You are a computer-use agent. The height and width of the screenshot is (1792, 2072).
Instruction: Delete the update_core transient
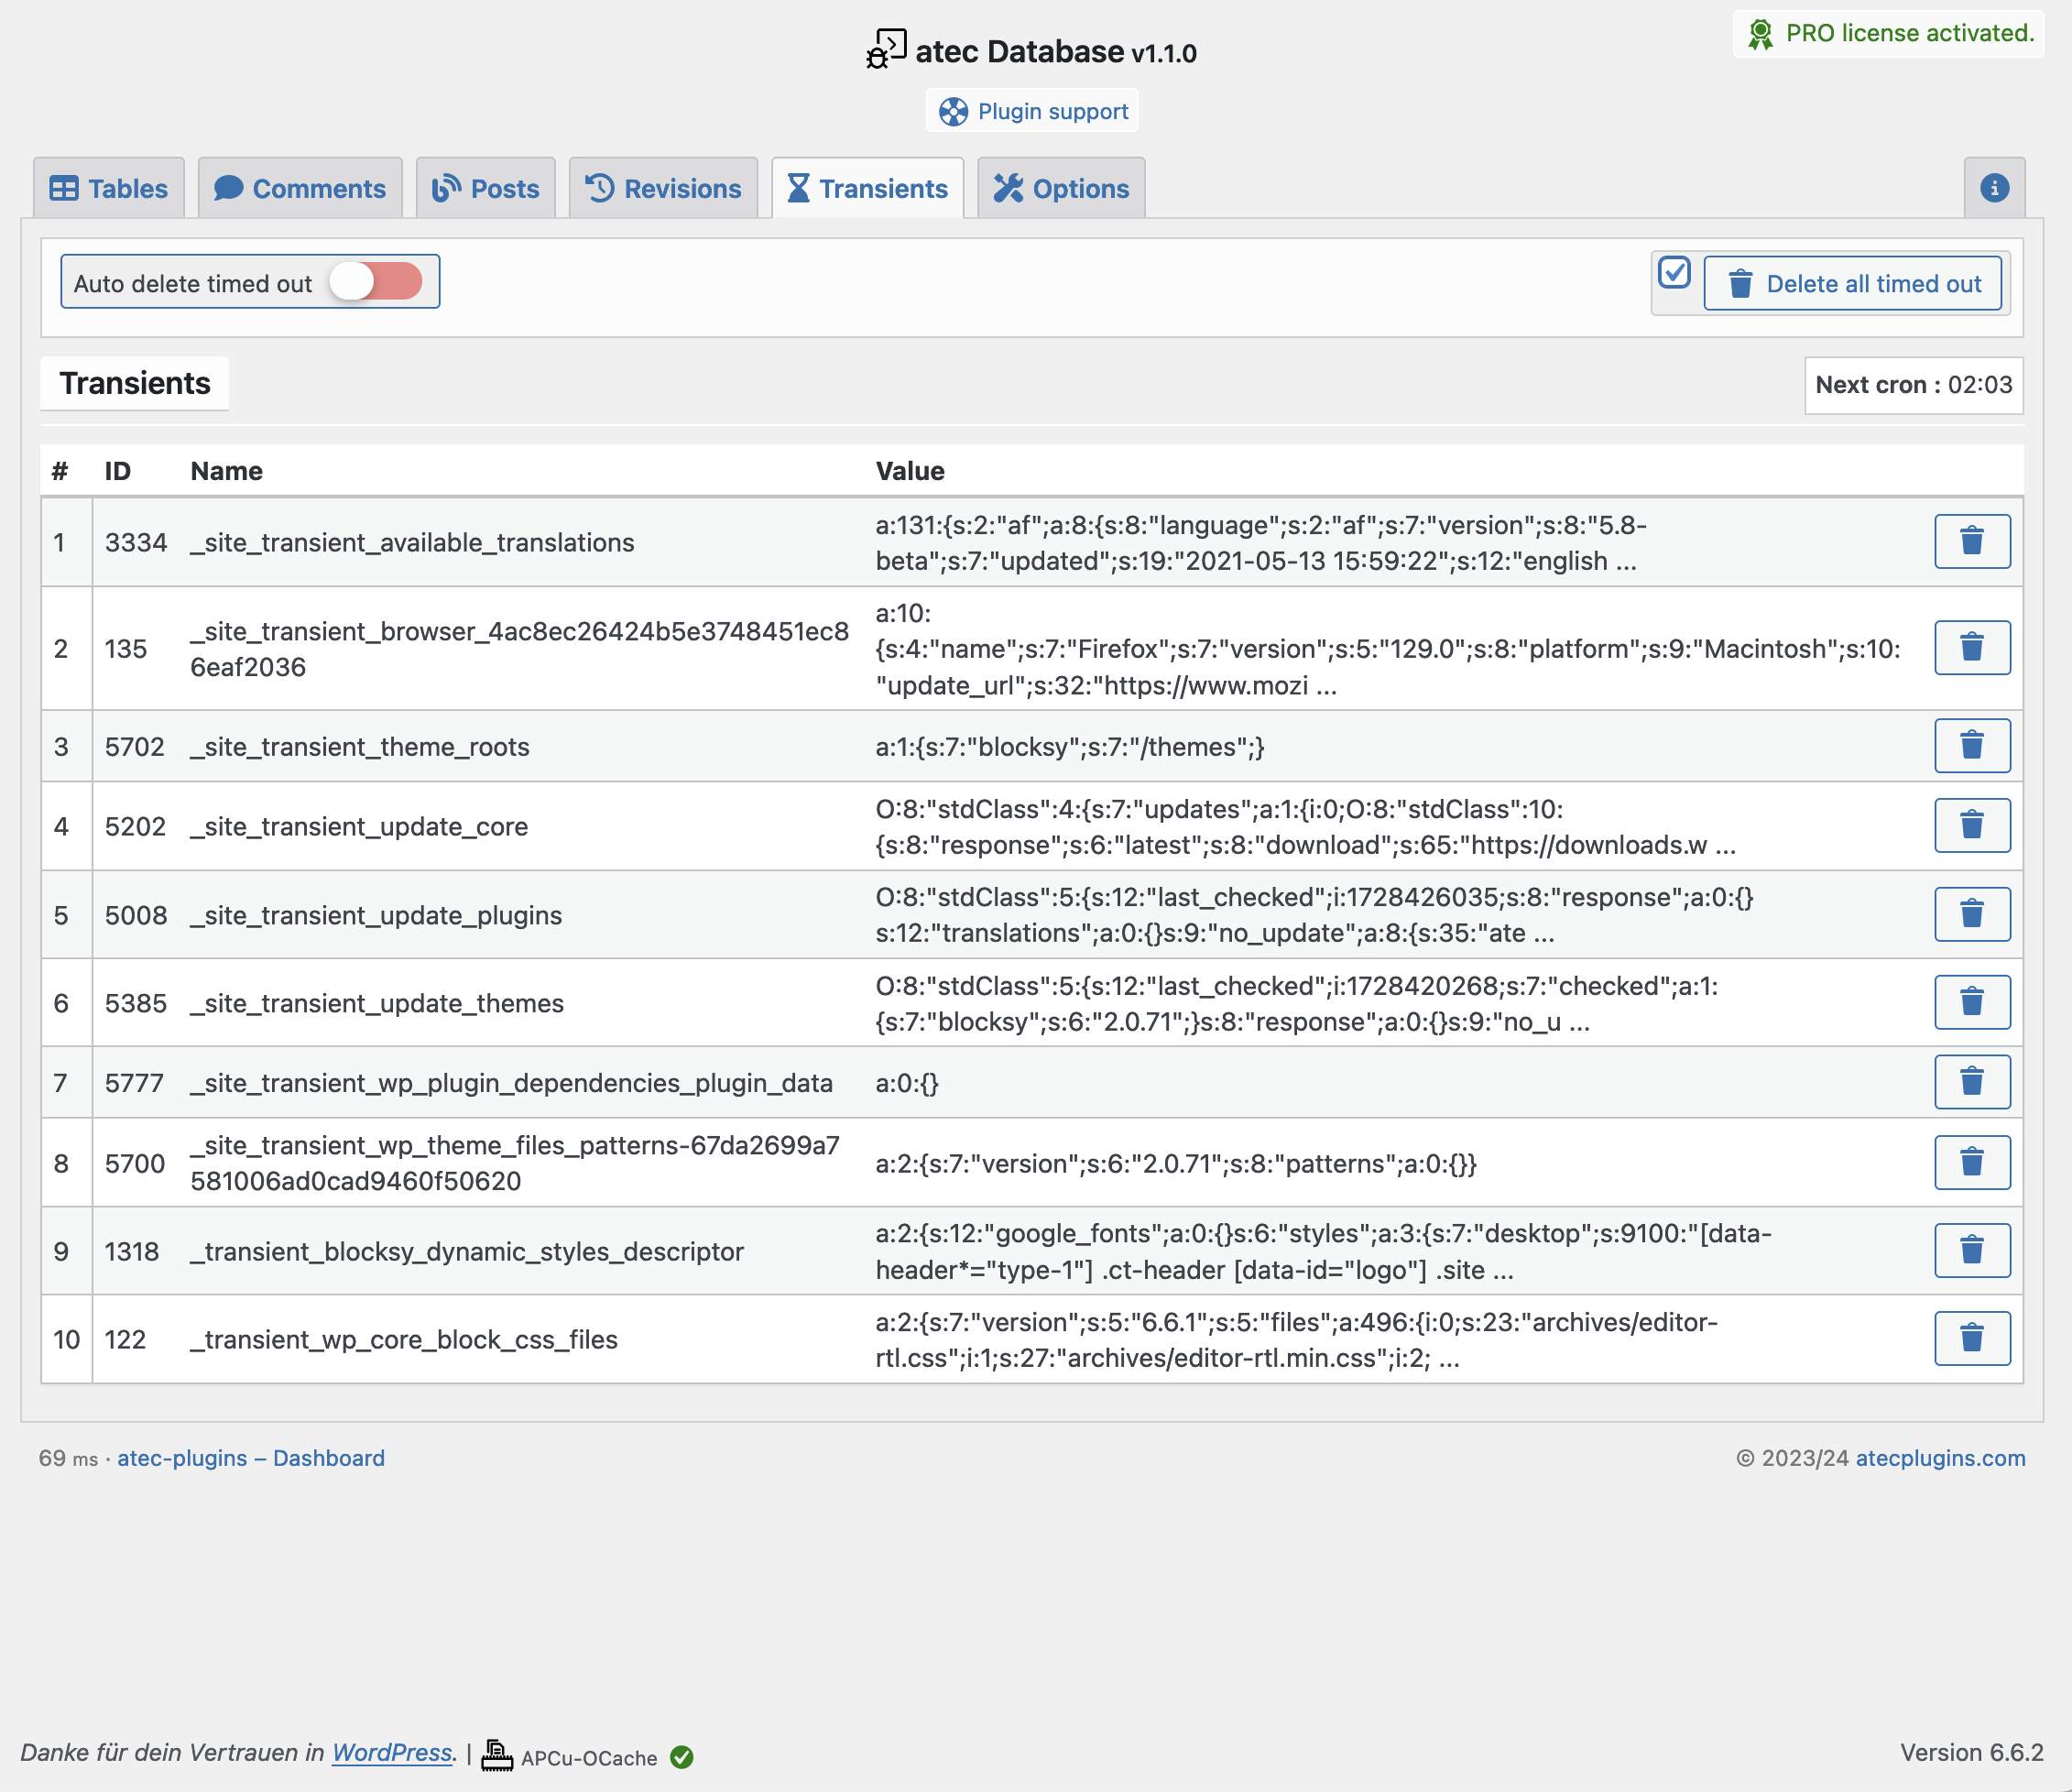[1971, 825]
